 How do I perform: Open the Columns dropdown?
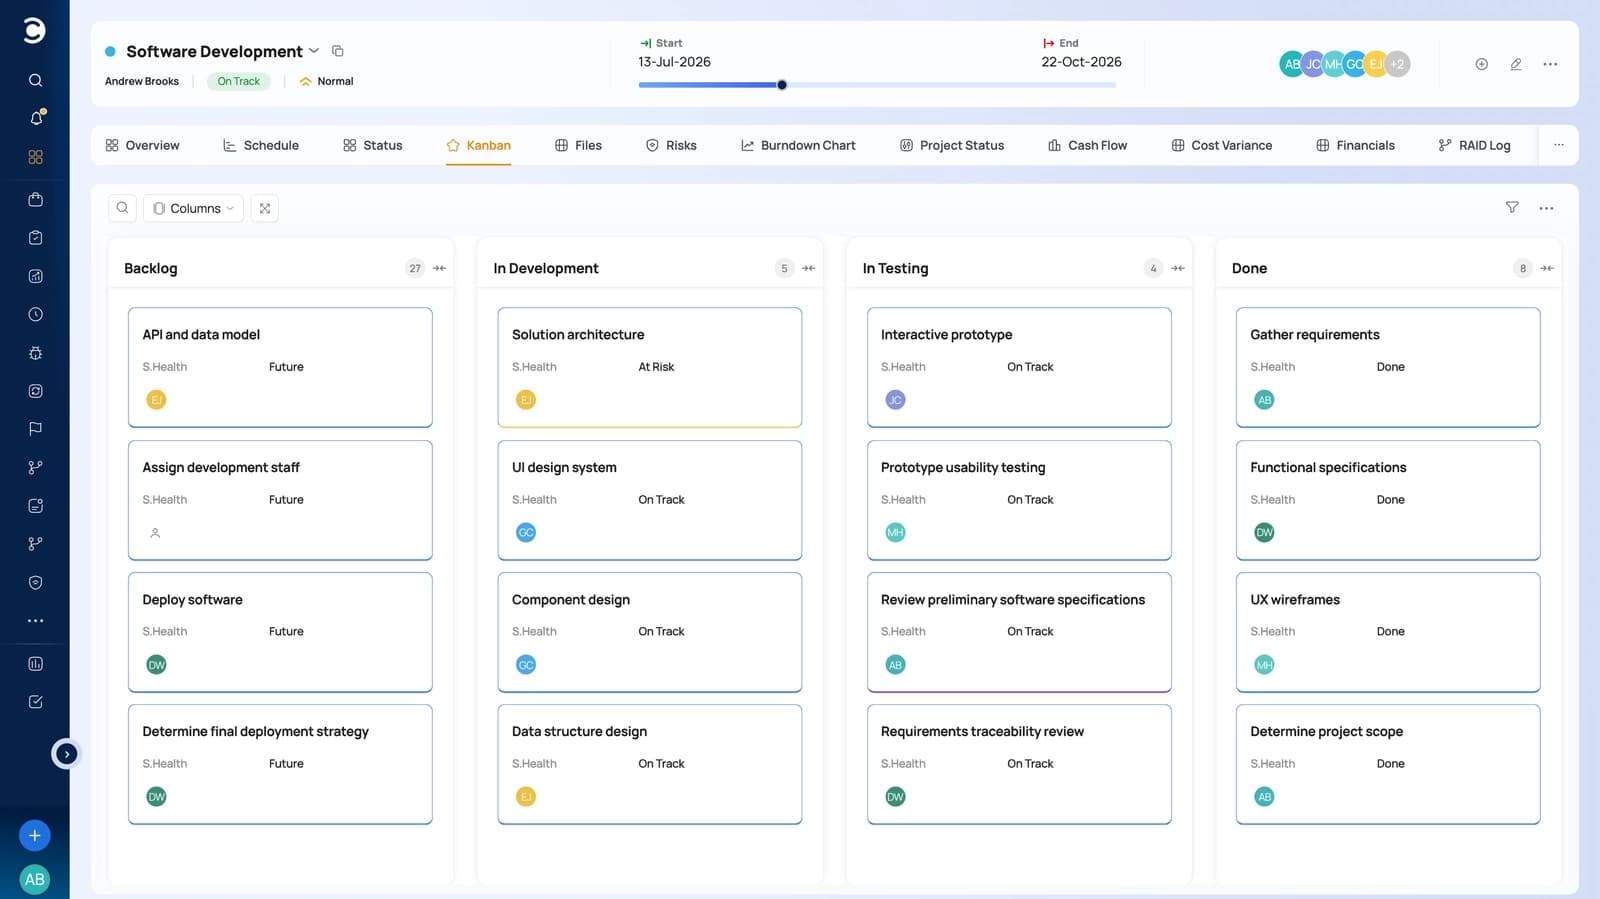point(193,208)
